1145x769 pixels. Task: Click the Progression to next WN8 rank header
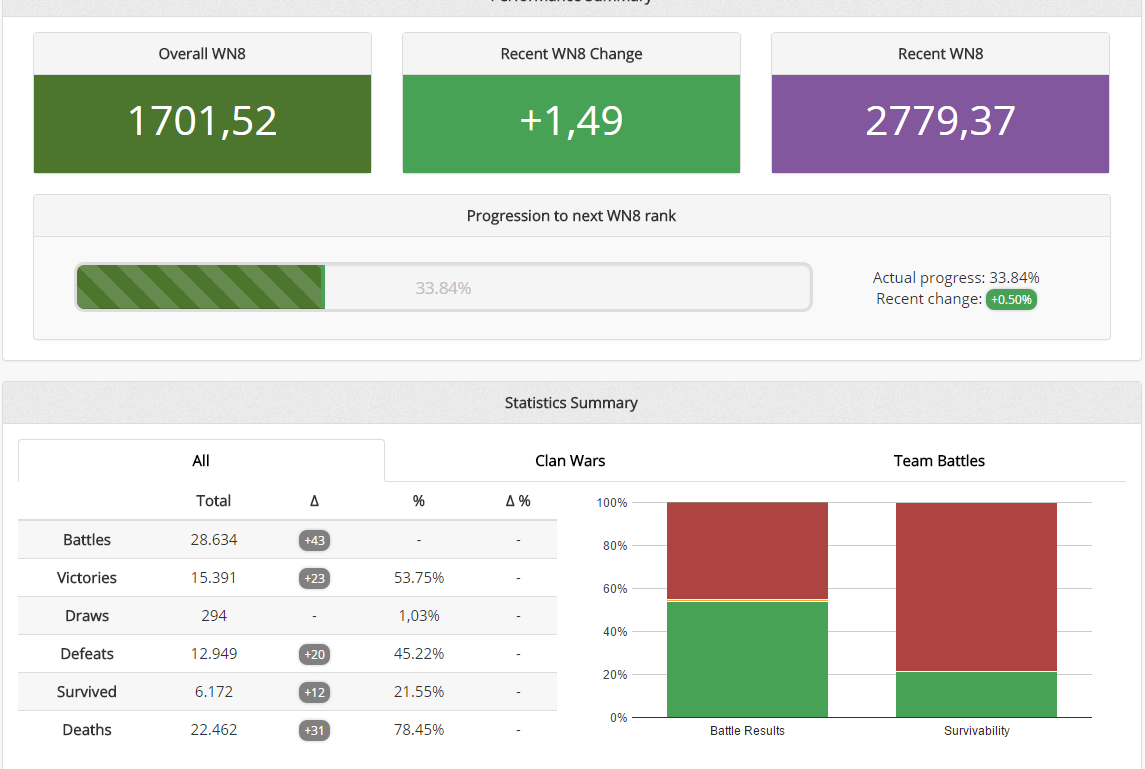pos(571,216)
